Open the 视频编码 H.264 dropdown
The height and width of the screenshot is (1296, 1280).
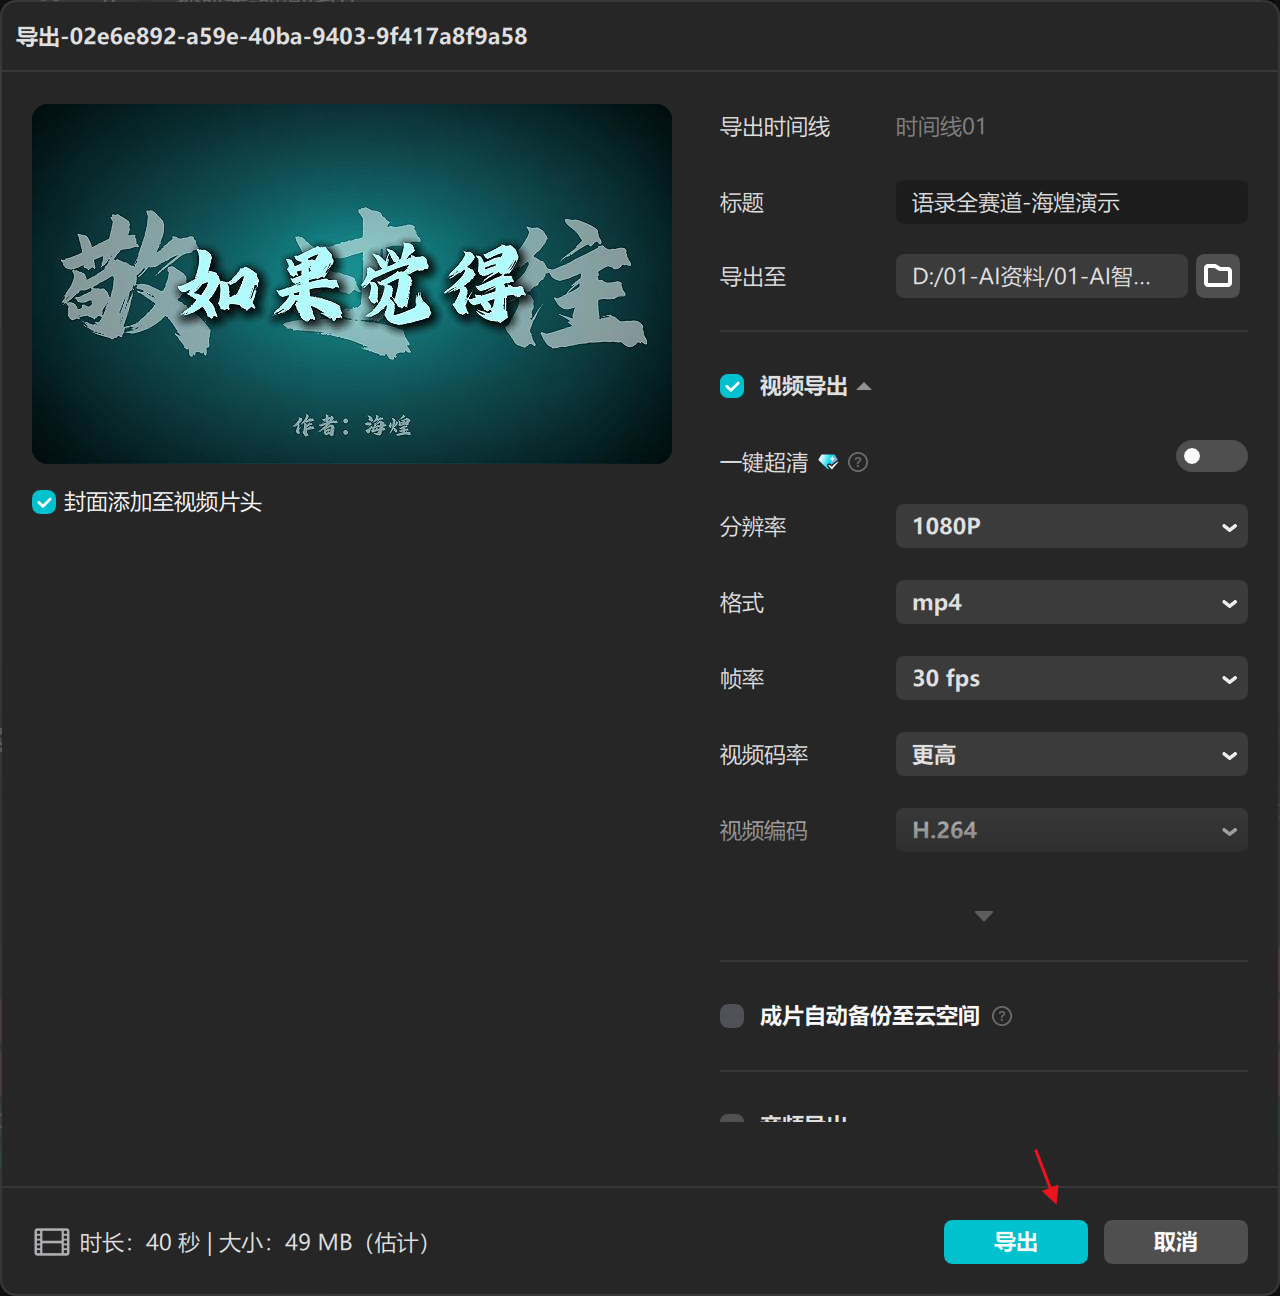tap(1071, 830)
